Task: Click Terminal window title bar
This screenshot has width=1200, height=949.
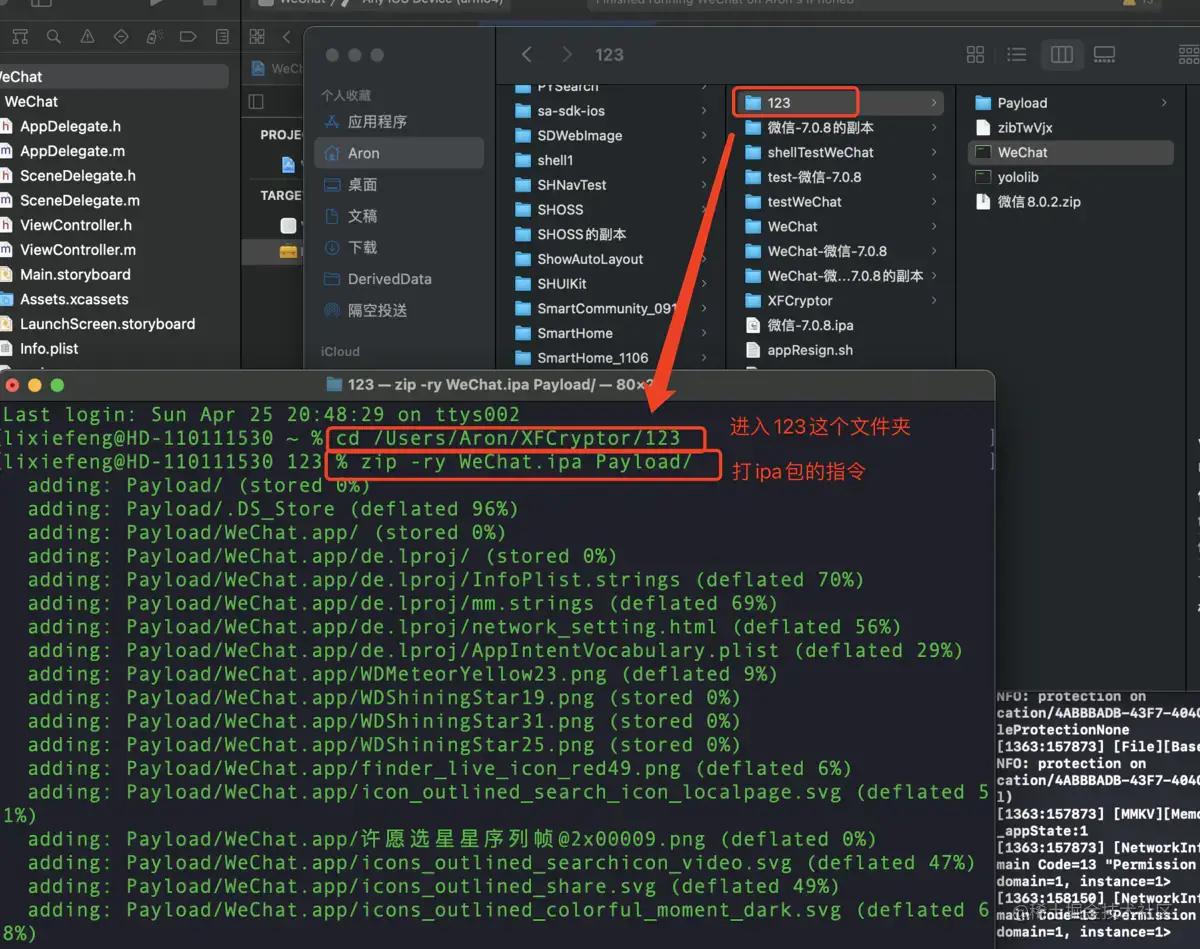Action: 497,384
